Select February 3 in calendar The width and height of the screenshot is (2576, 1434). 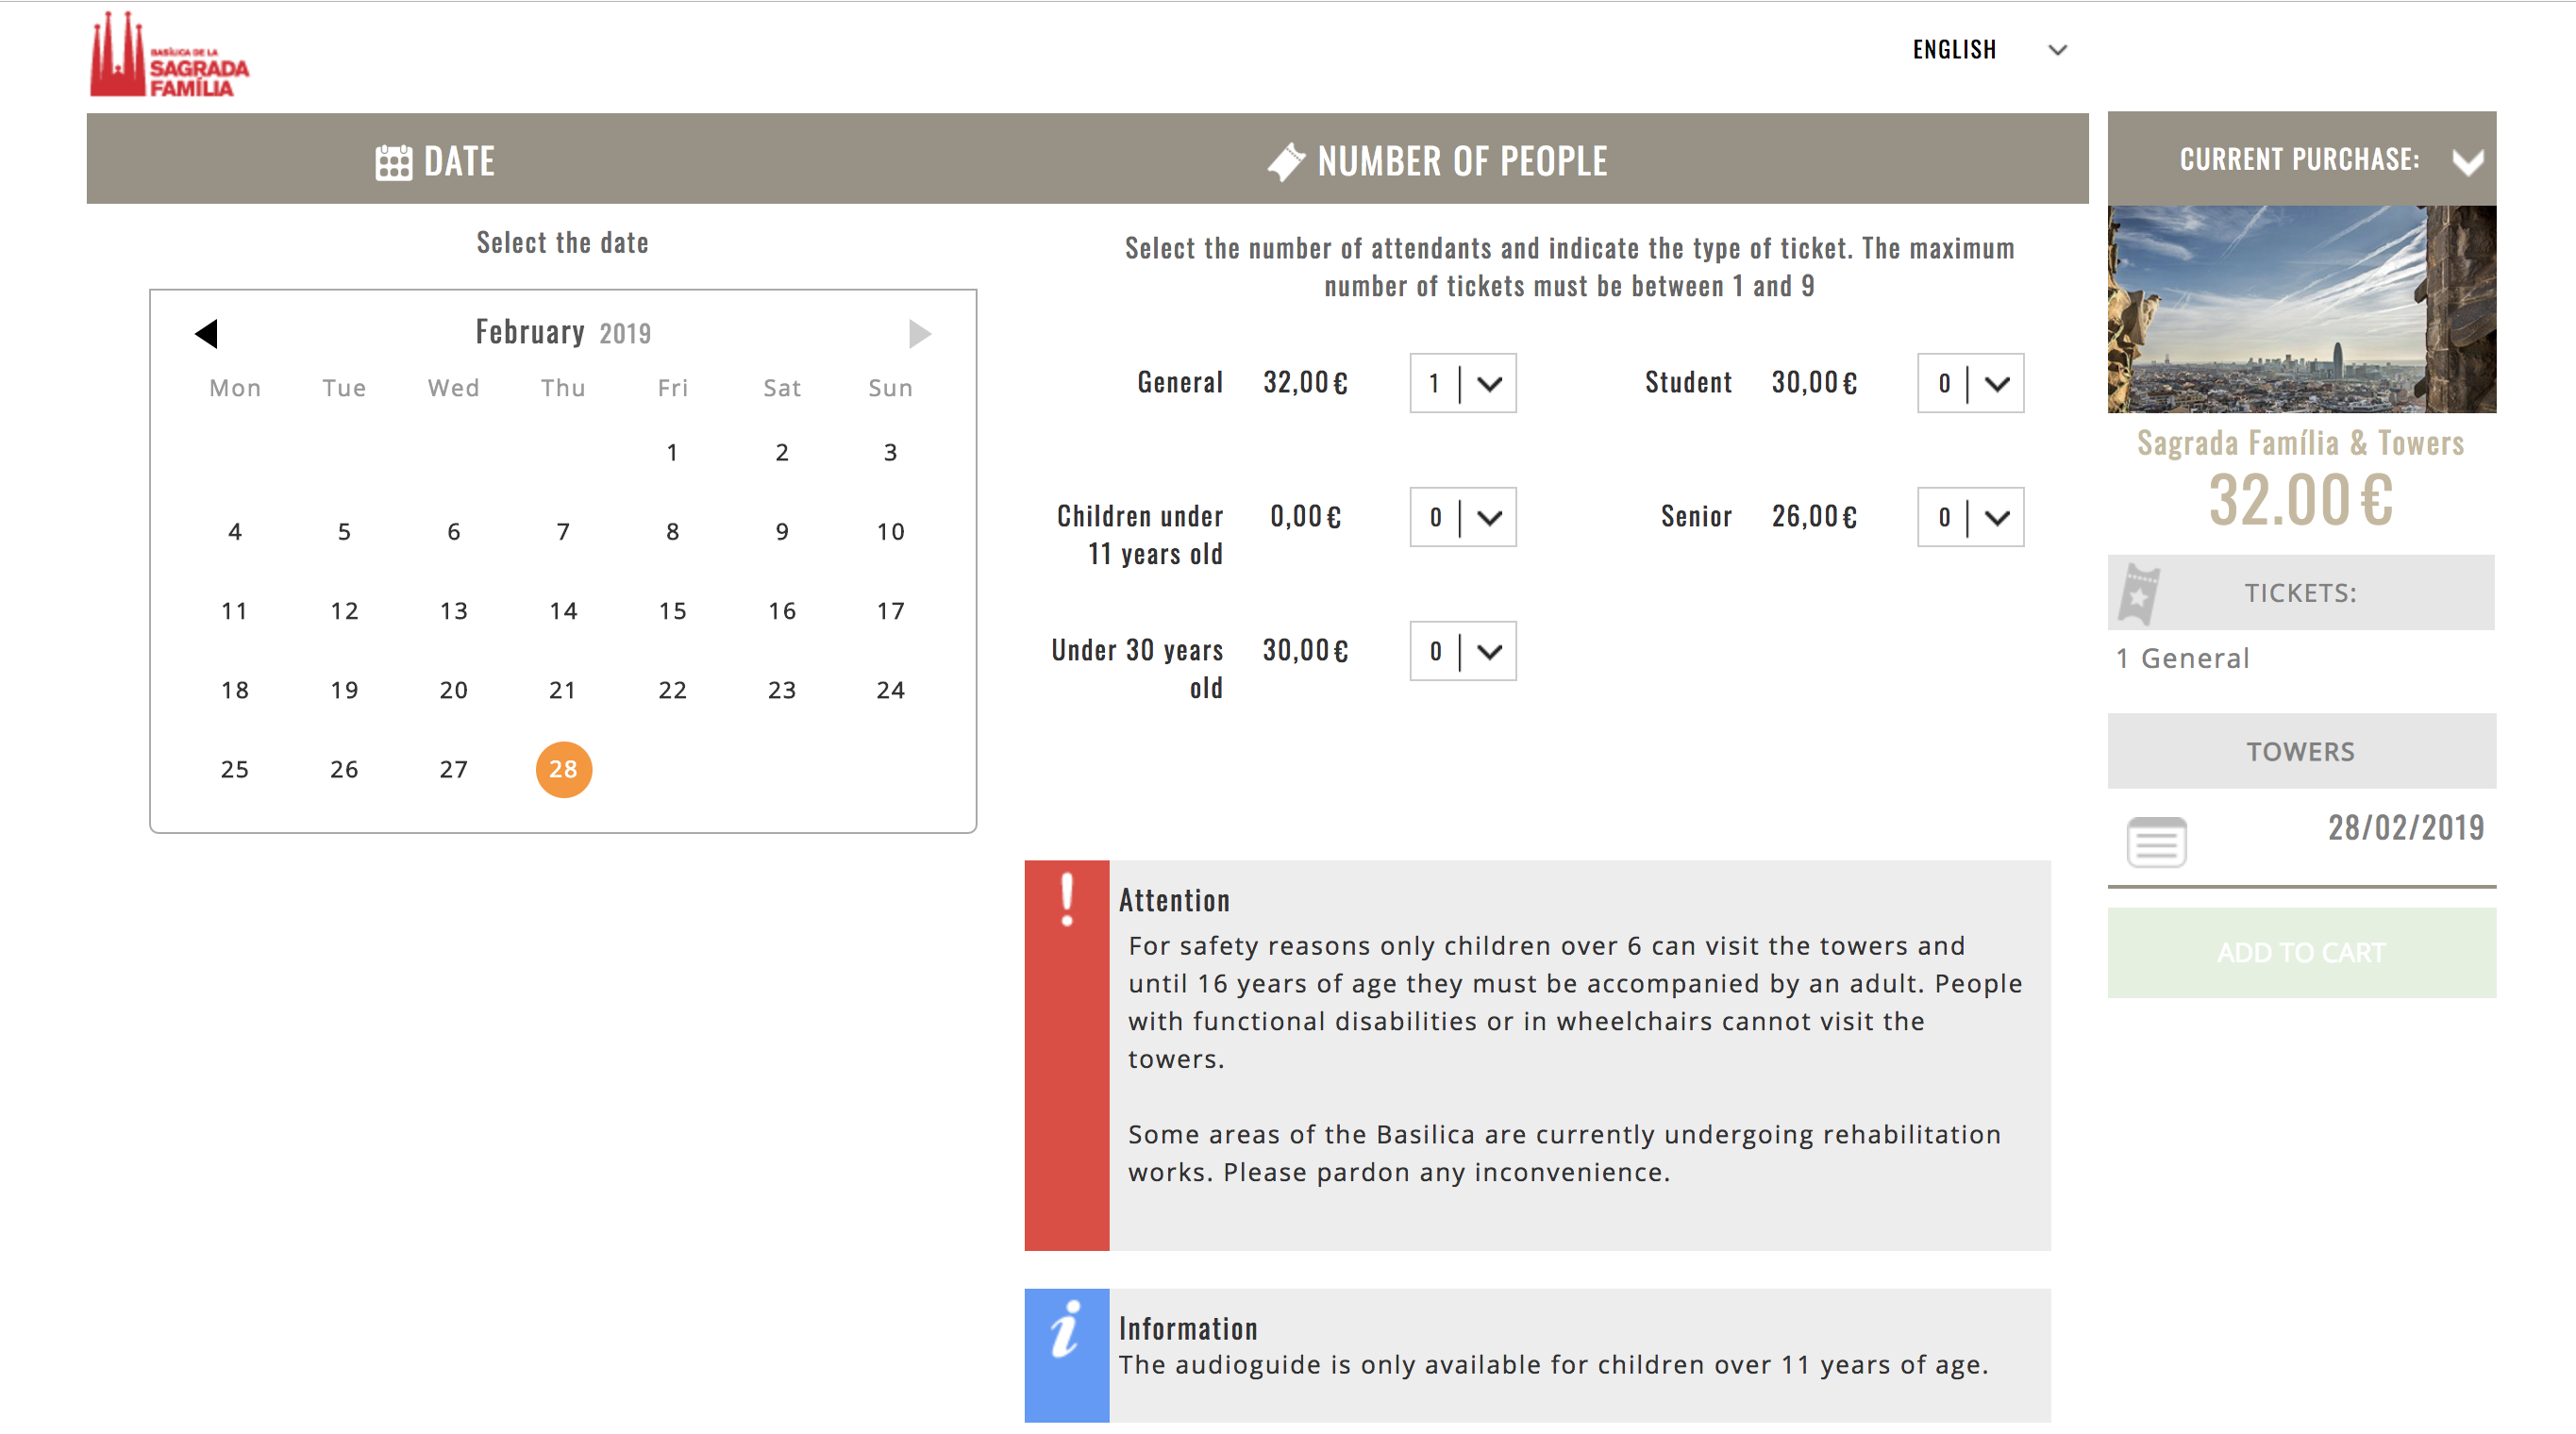(x=890, y=452)
